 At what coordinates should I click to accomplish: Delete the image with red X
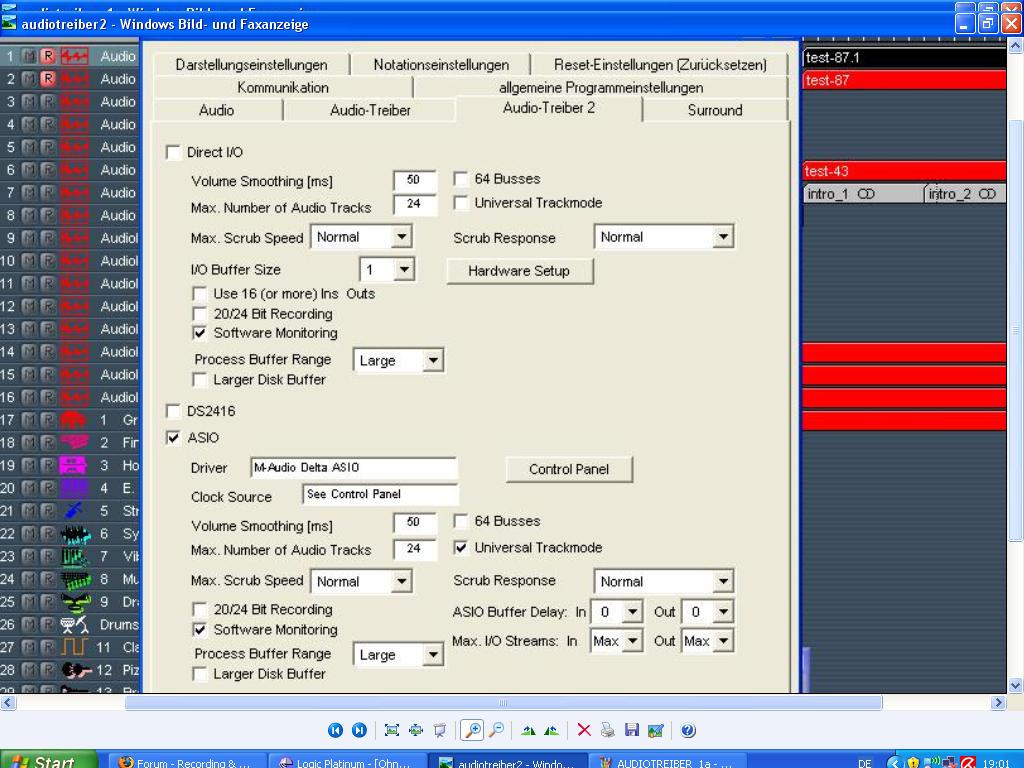584,730
